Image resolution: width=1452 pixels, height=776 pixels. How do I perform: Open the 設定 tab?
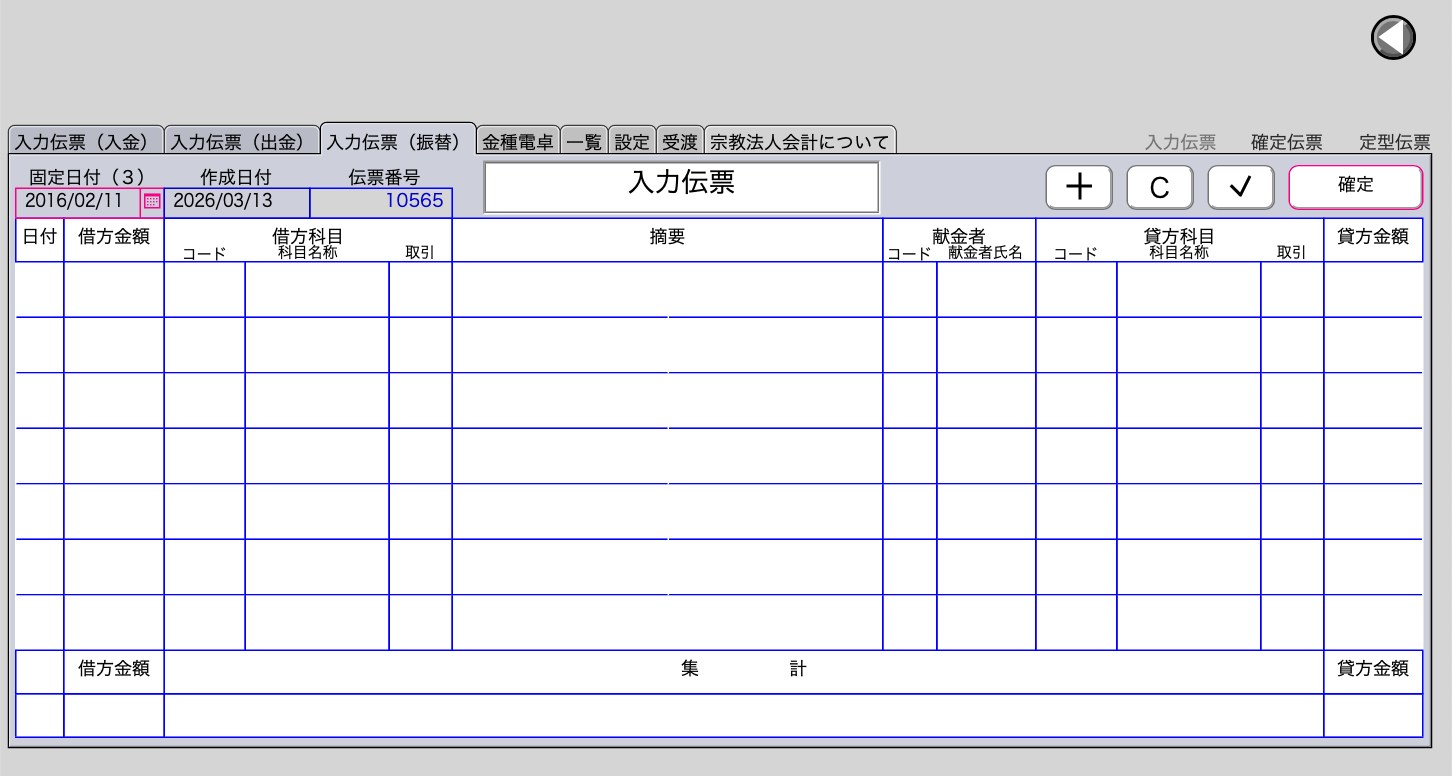(x=632, y=142)
